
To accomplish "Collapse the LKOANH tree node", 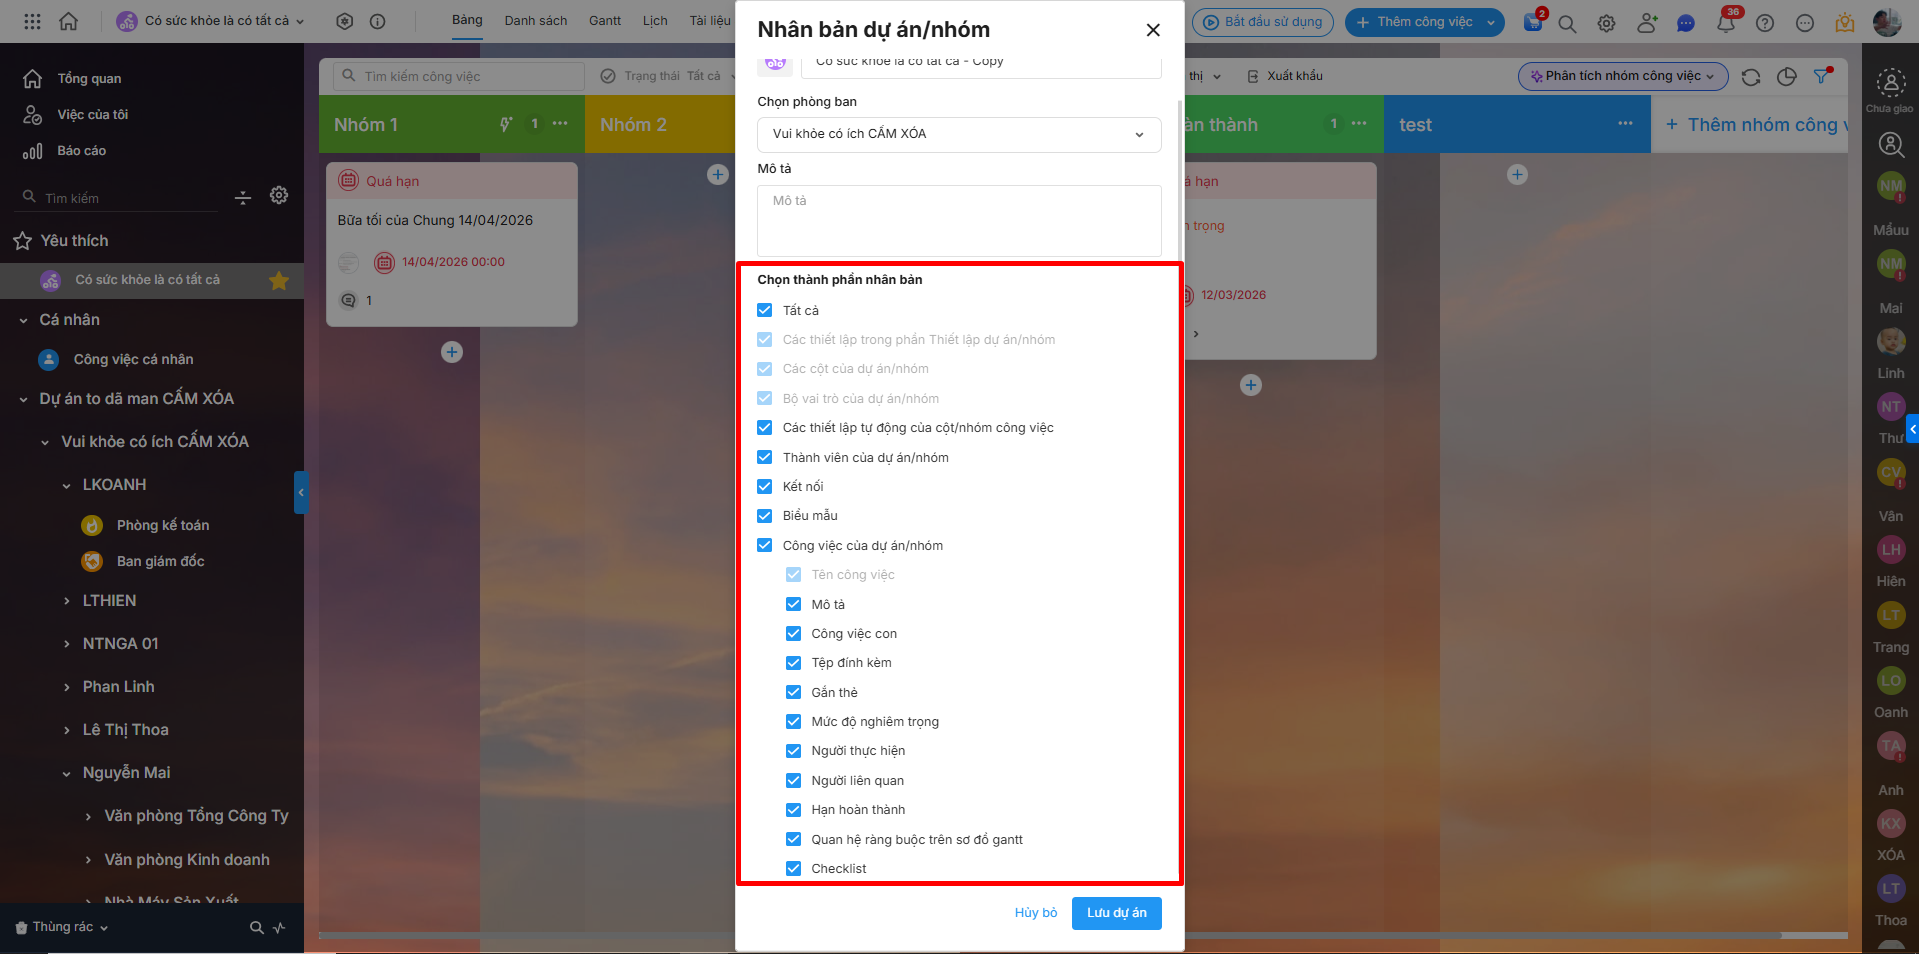I will [66, 485].
